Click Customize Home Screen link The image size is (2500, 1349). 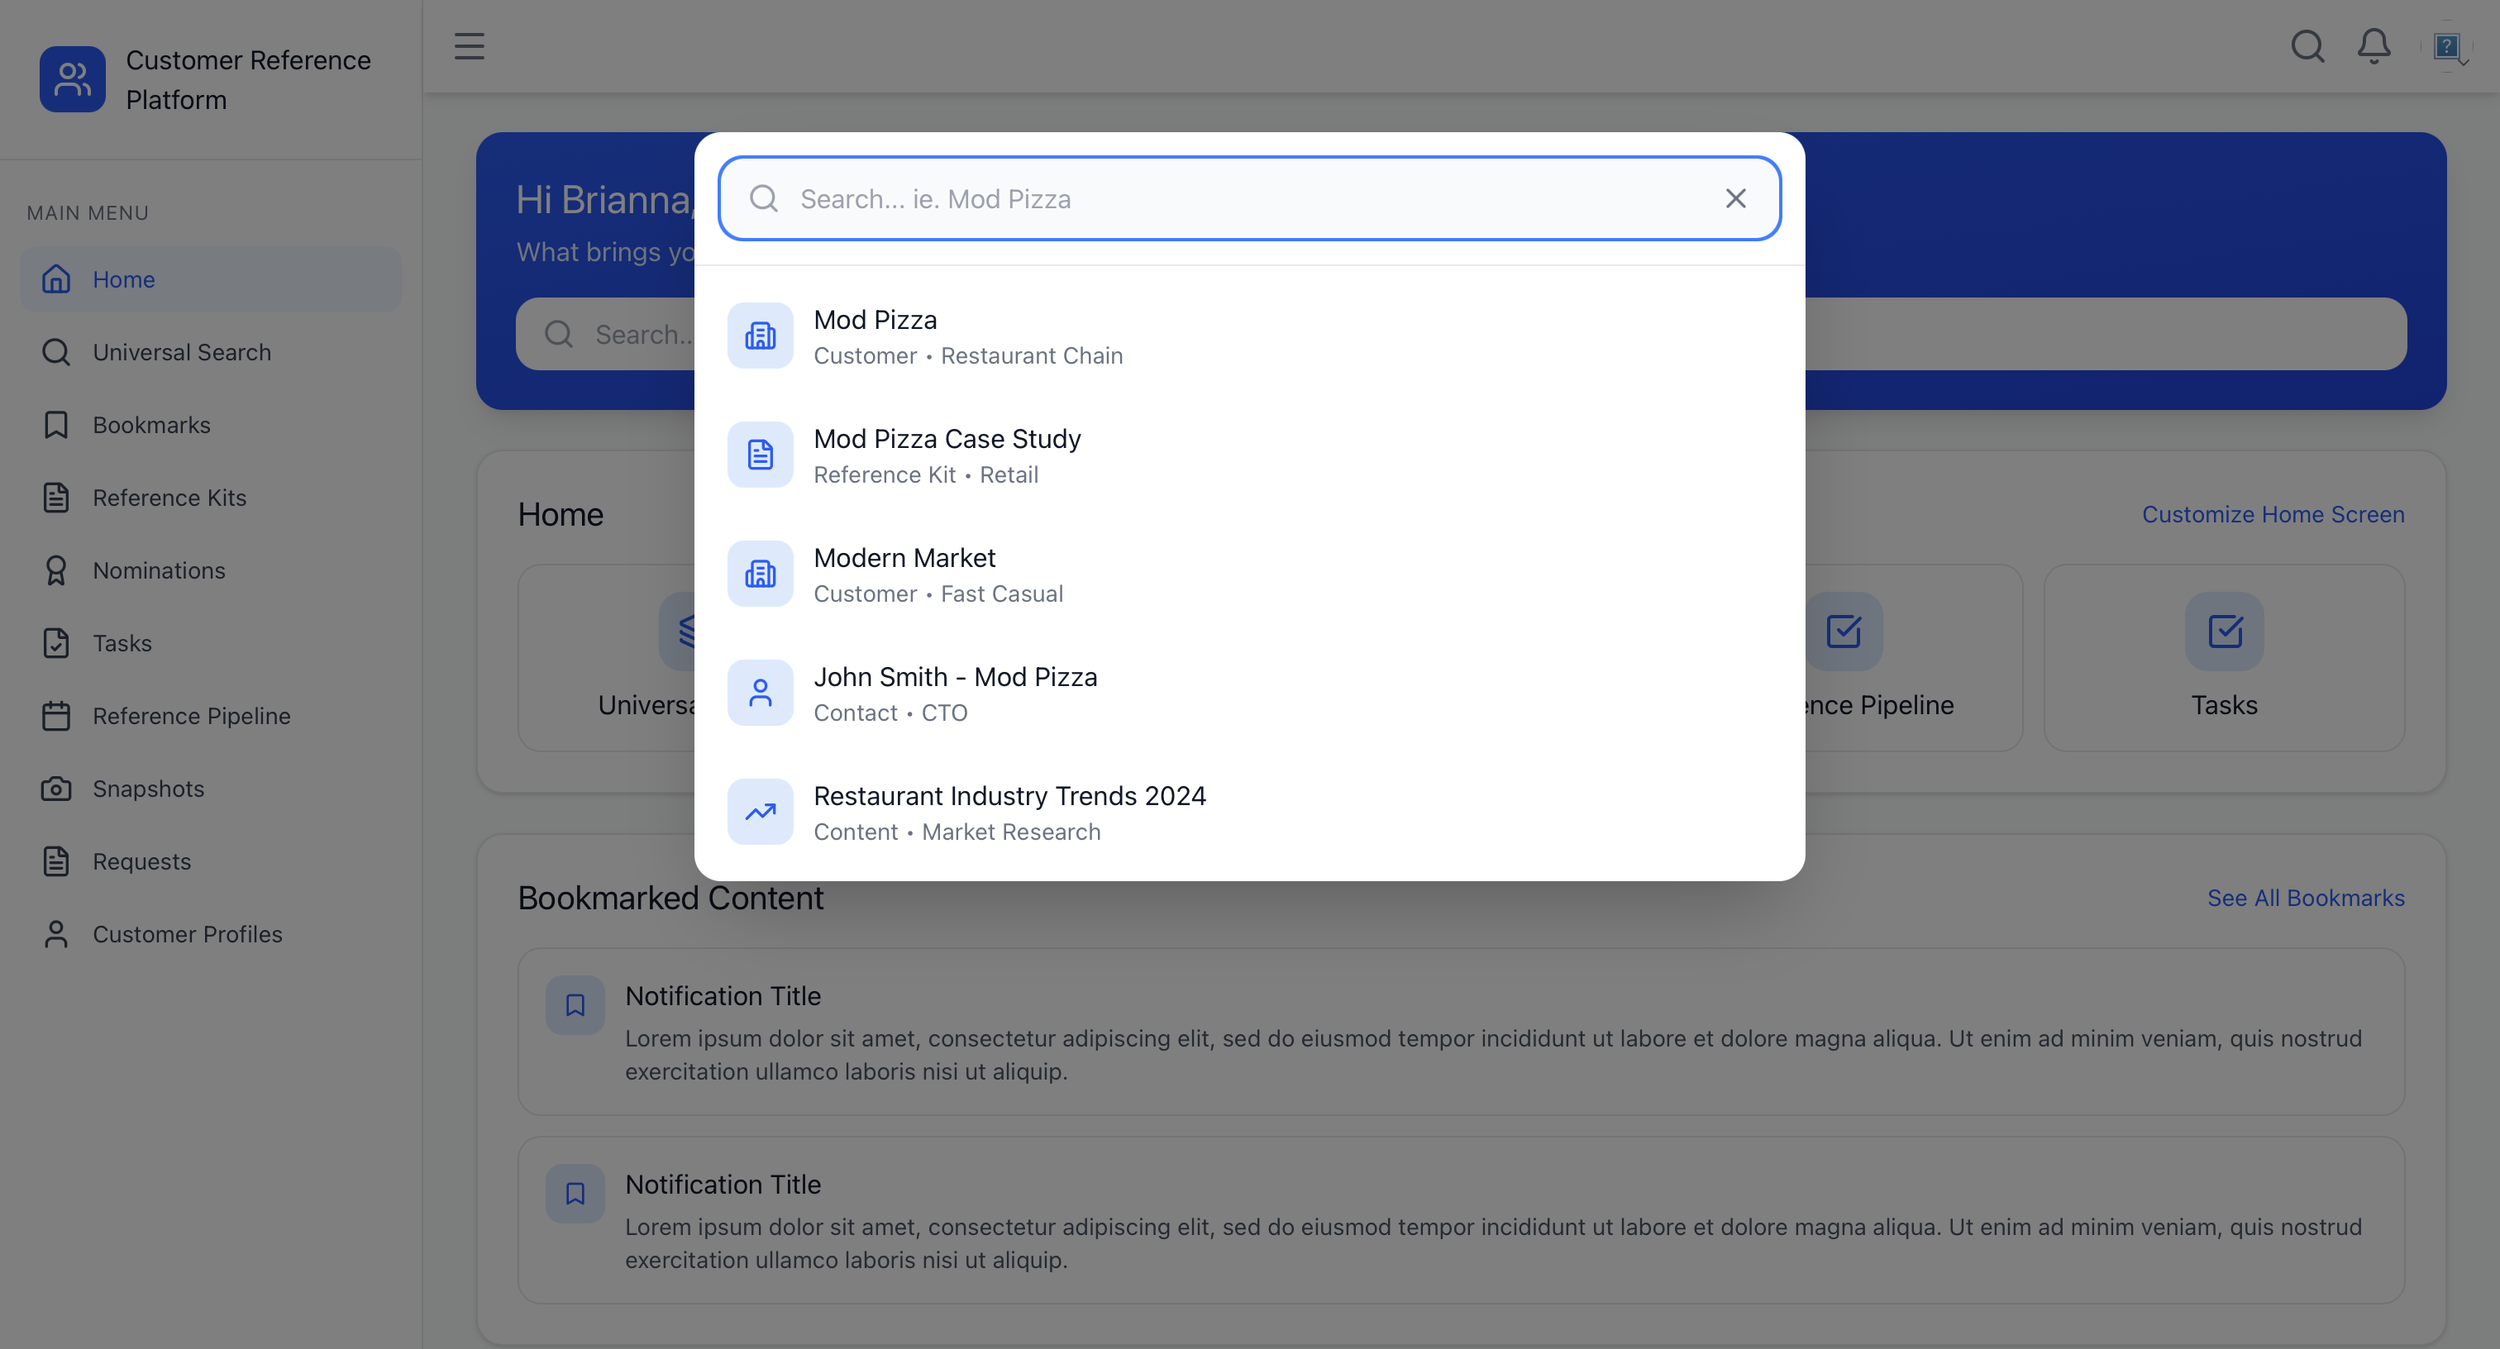[2273, 514]
